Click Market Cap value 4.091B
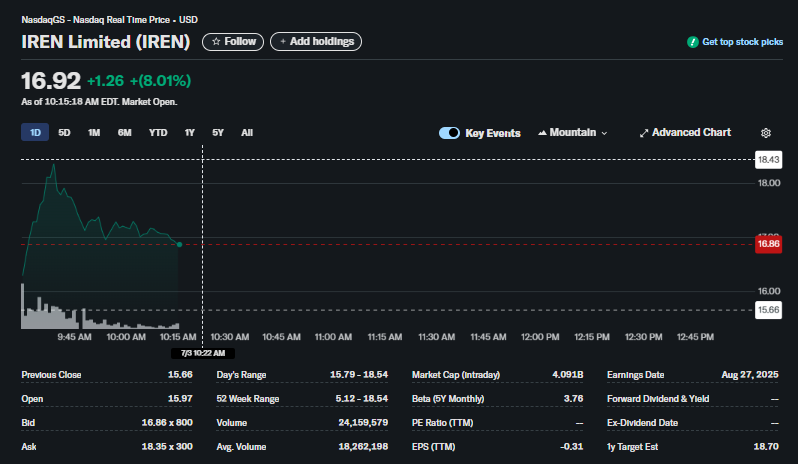The width and height of the screenshot is (798, 464). 567,375
